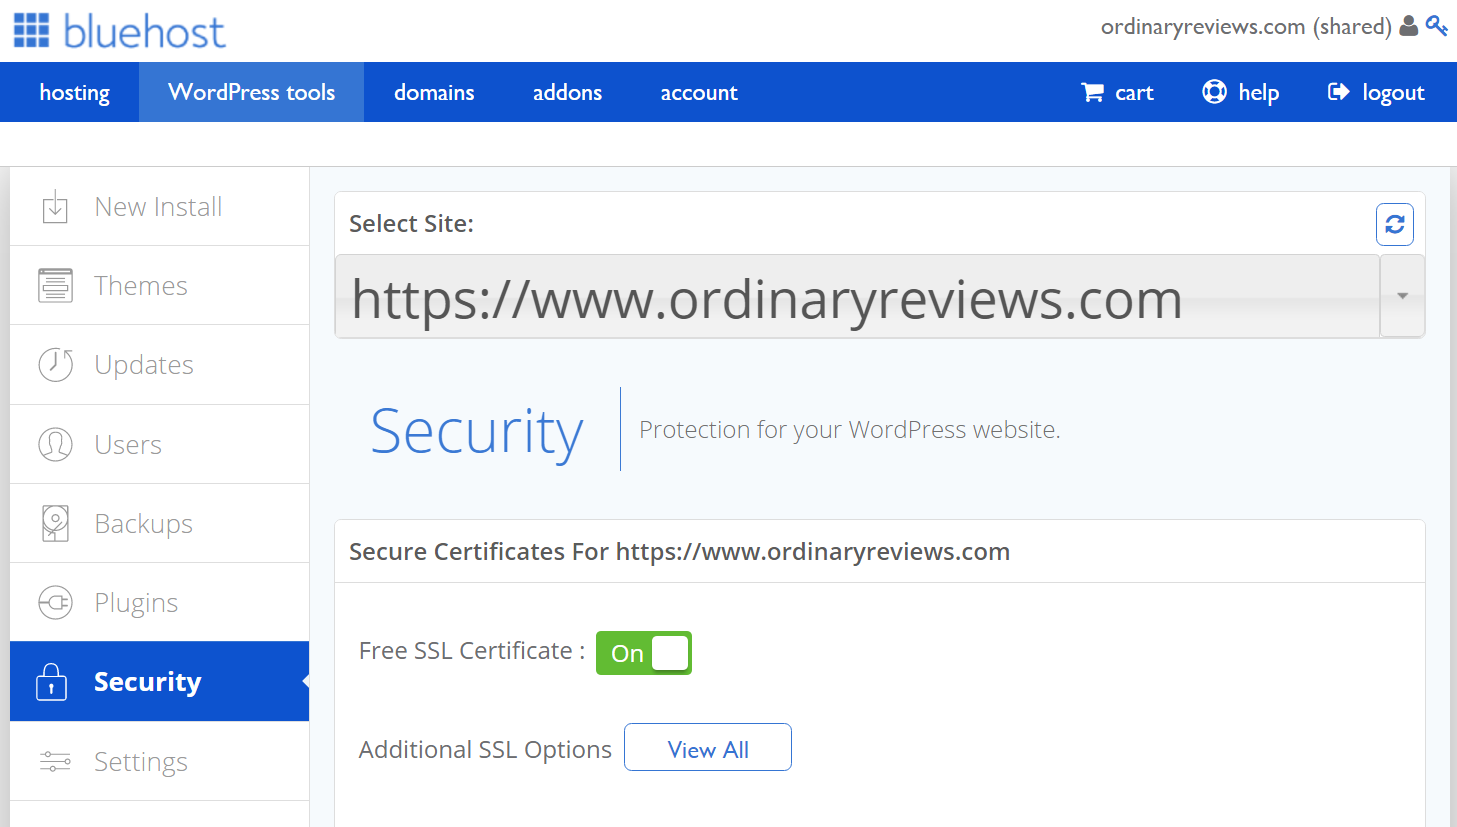
Task: Click the bluehost wordmark
Action: coord(145,31)
